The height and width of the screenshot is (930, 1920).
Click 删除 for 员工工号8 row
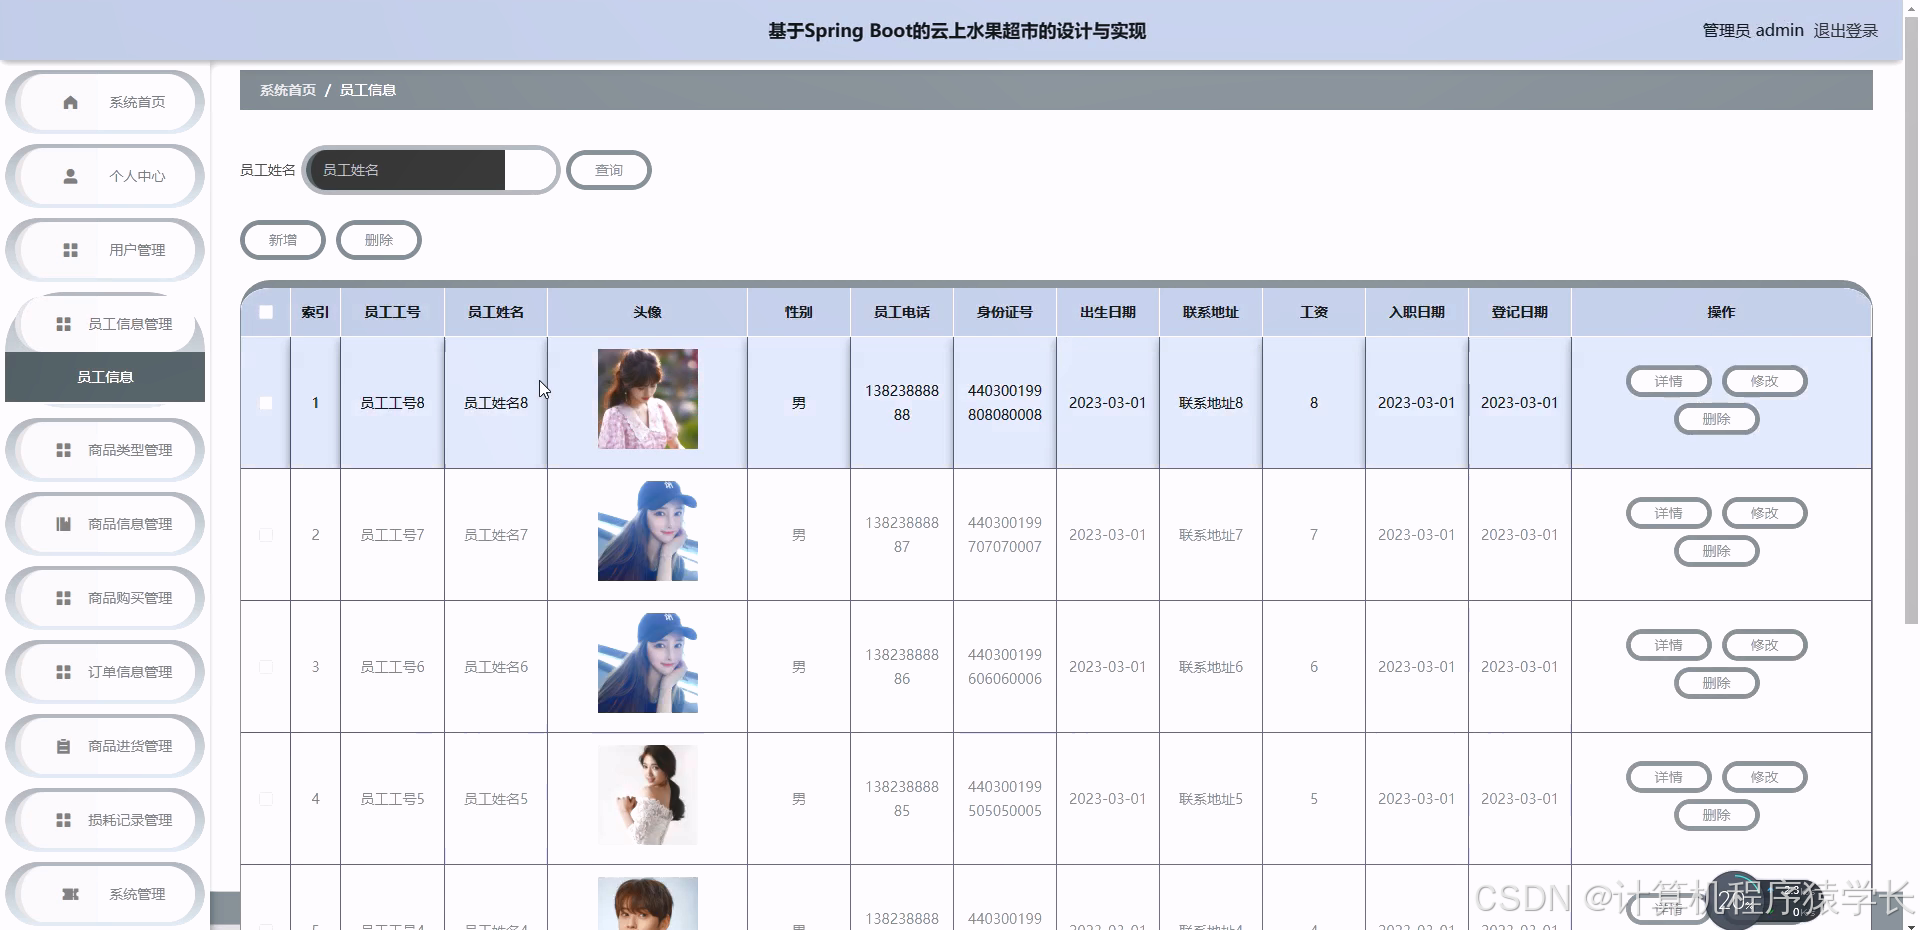(1716, 419)
